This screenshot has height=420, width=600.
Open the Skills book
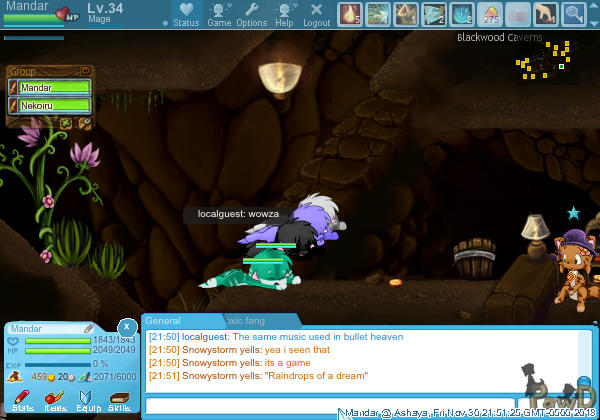[119, 402]
